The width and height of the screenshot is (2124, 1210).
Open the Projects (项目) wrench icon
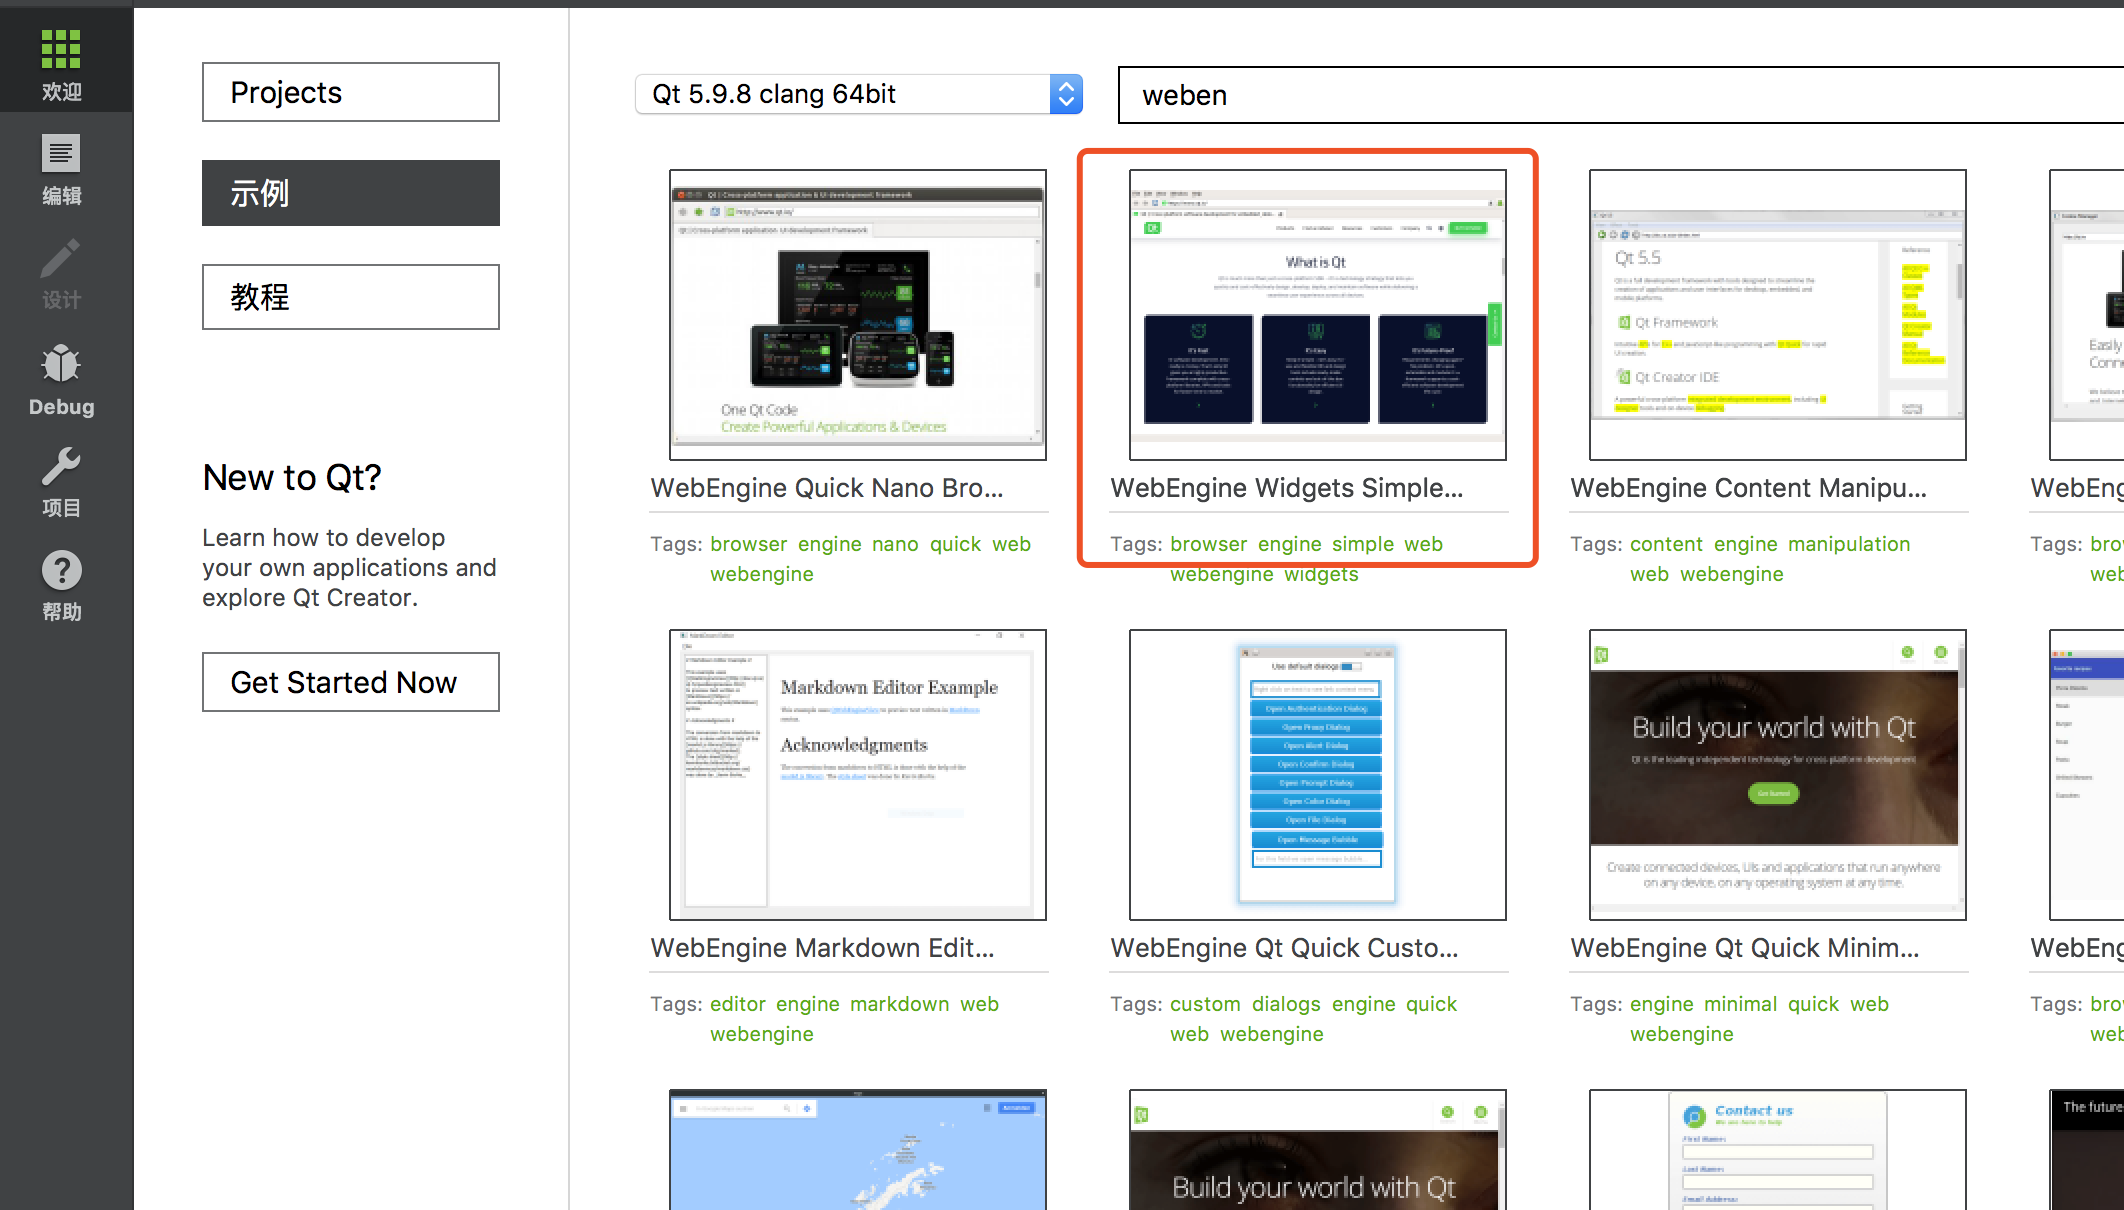61,467
